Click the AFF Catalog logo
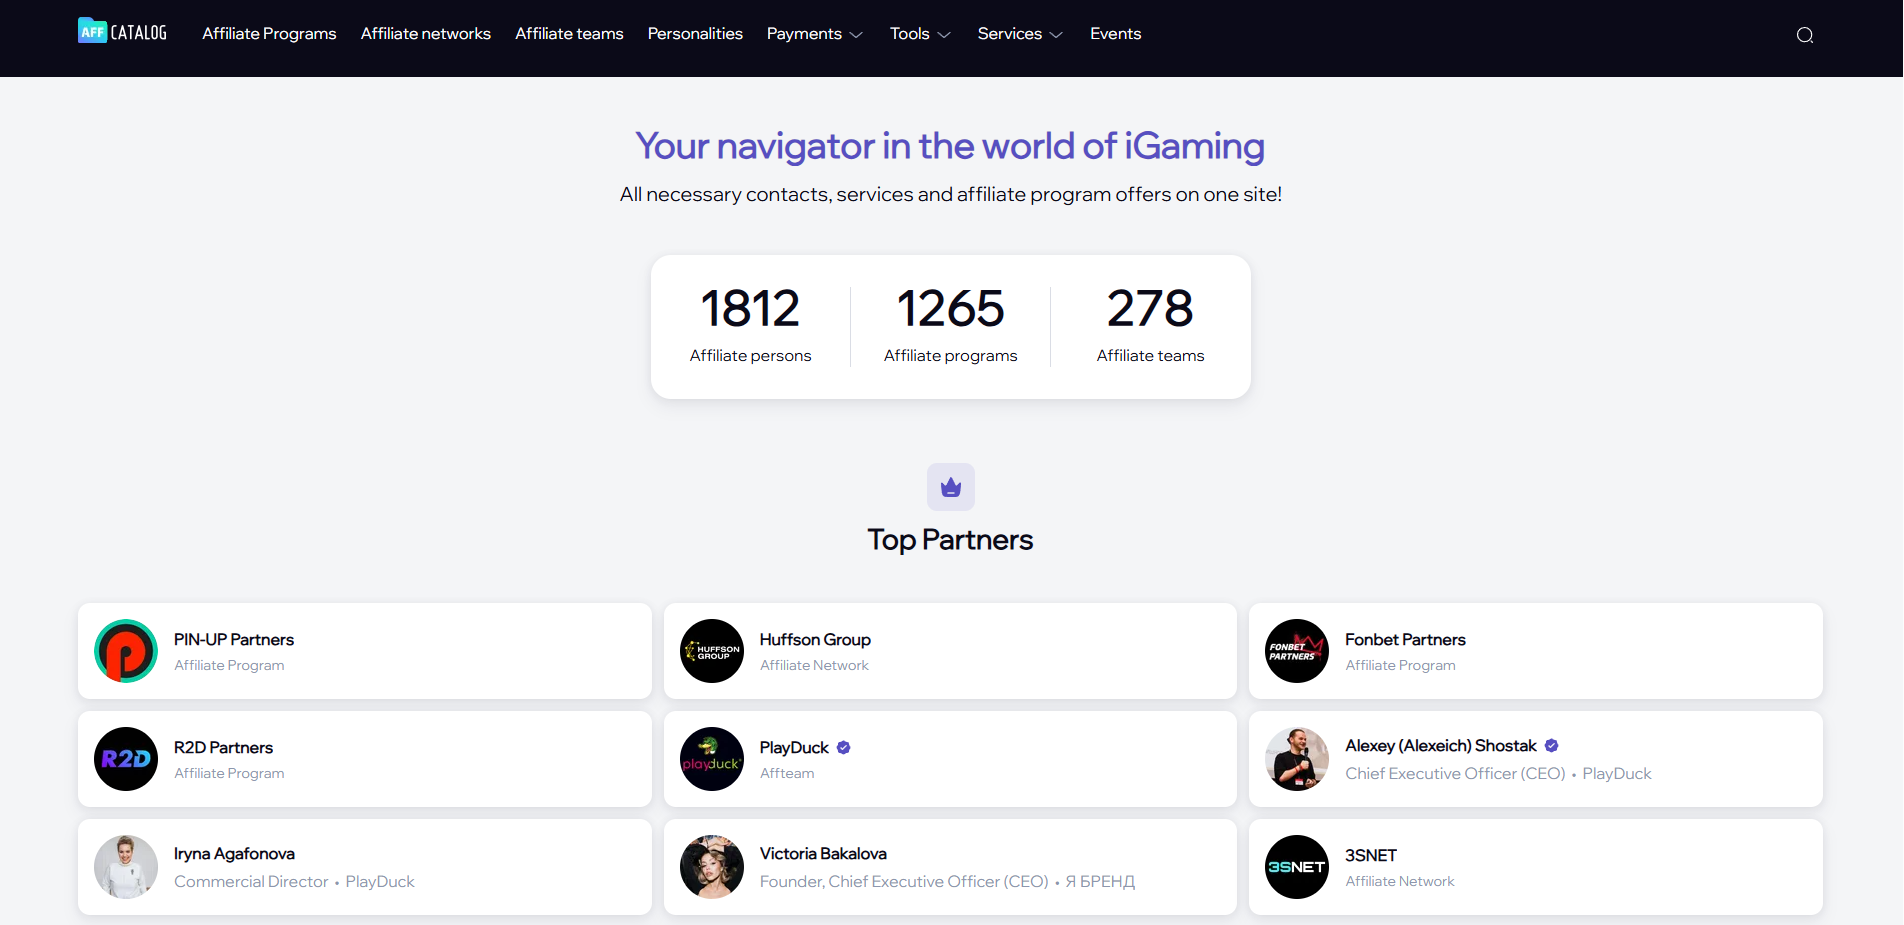The width and height of the screenshot is (1904, 925). click(x=122, y=32)
